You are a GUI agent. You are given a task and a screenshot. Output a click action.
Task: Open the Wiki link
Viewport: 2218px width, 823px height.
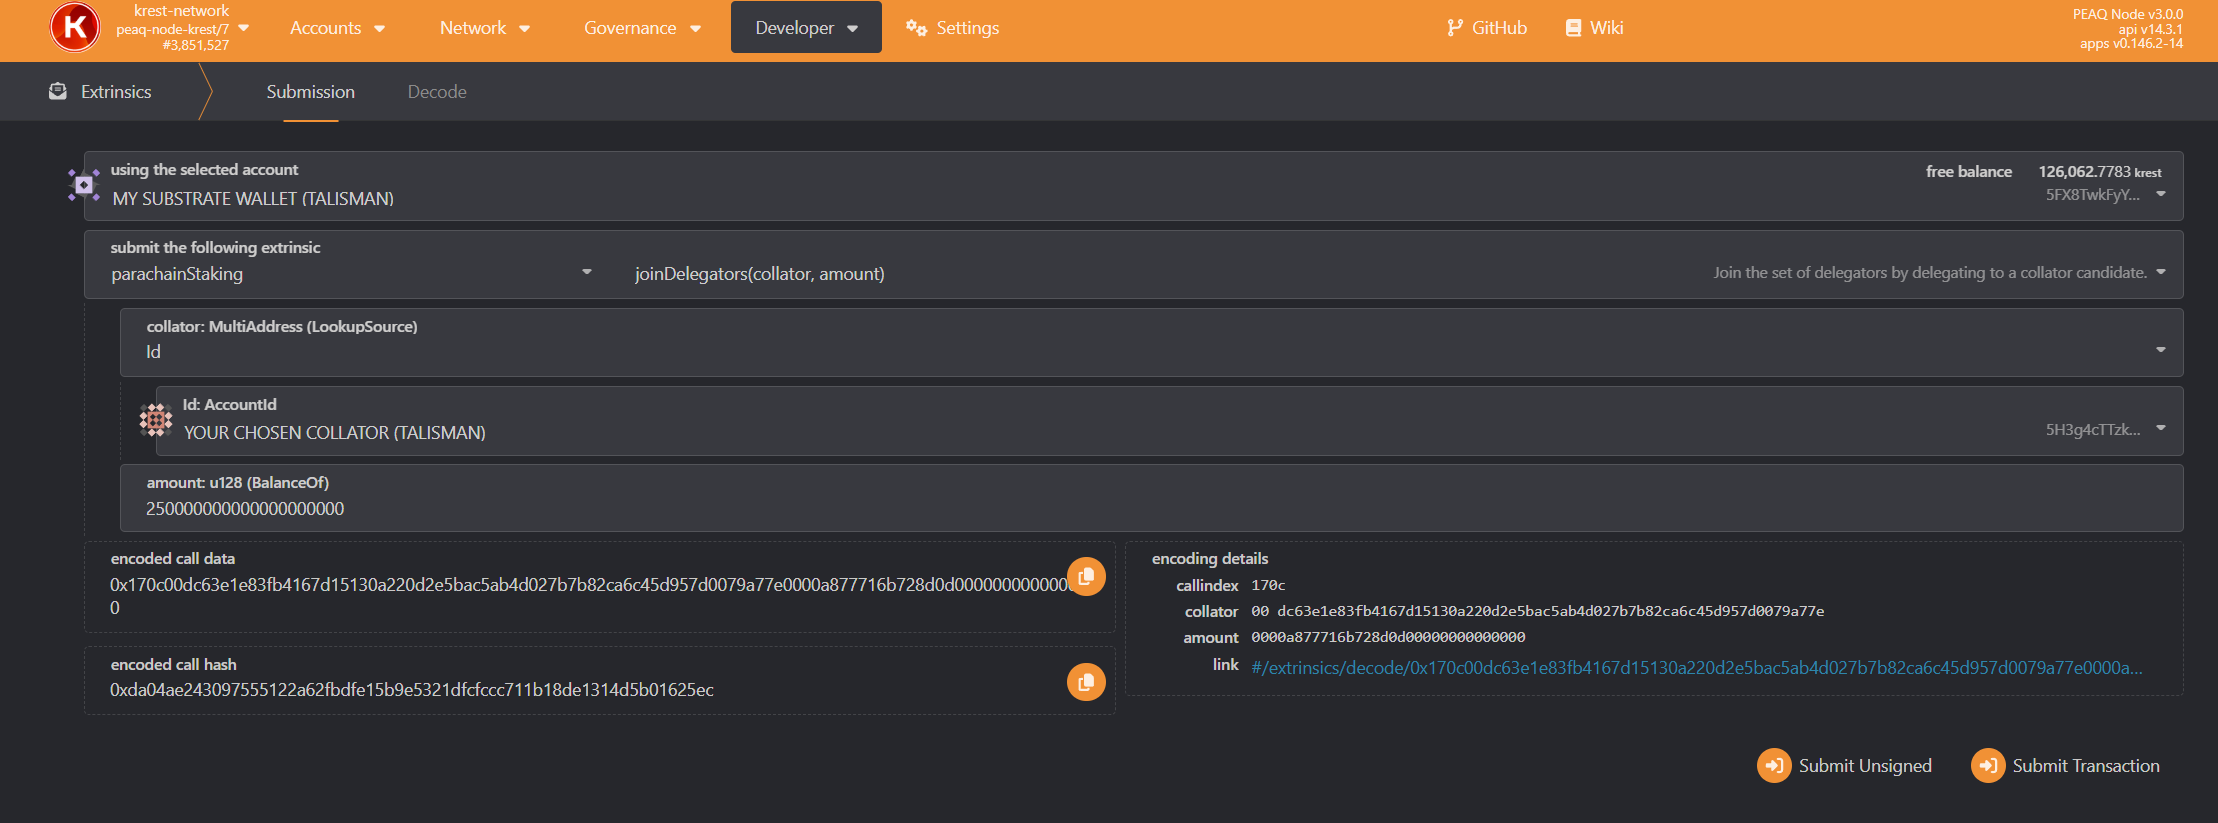tap(1594, 28)
